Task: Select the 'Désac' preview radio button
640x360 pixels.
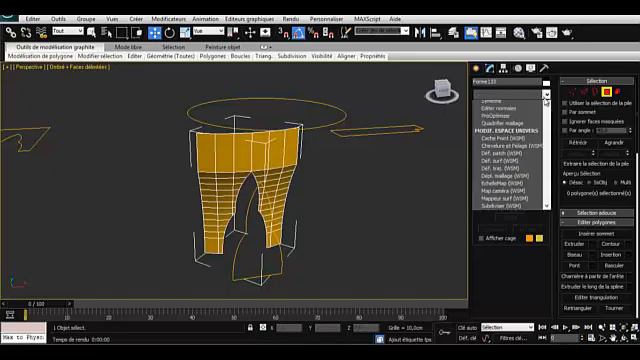Action: [564, 182]
